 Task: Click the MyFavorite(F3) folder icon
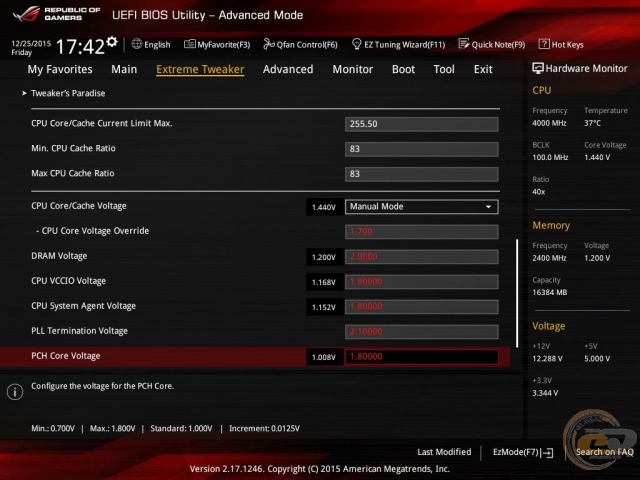pyautogui.click(x=189, y=44)
